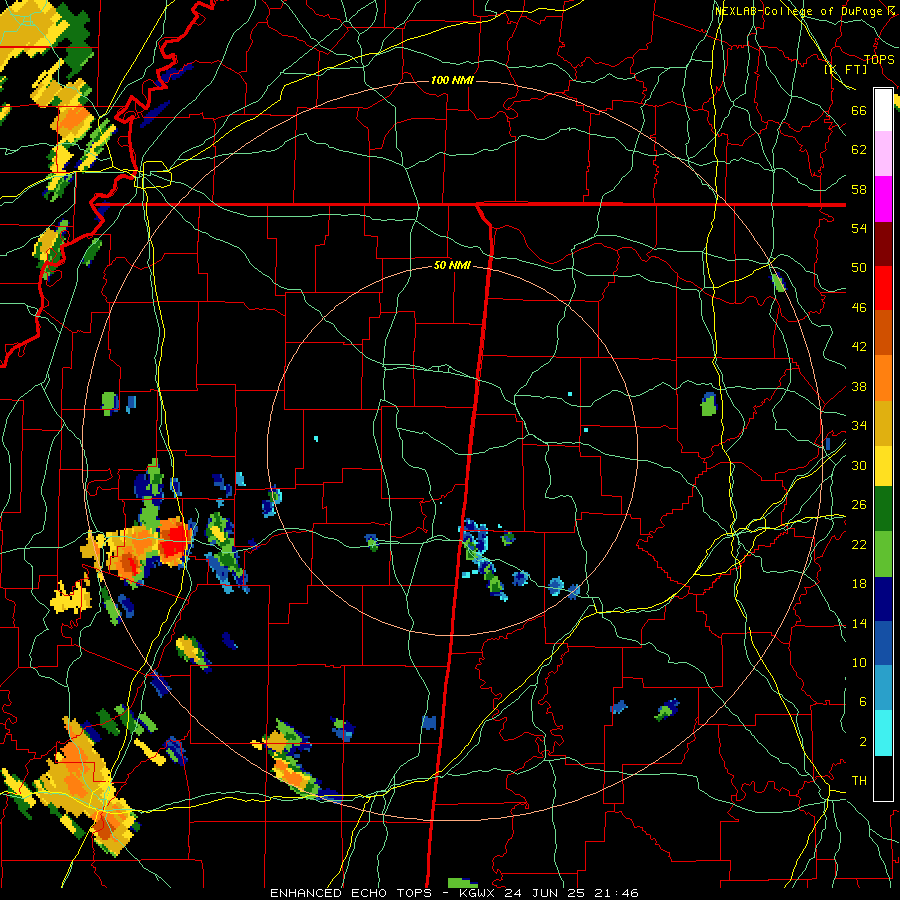Click the "ENHANCED ECHO TOPS" caption text
The image size is (900, 900).
coord(350,893)
